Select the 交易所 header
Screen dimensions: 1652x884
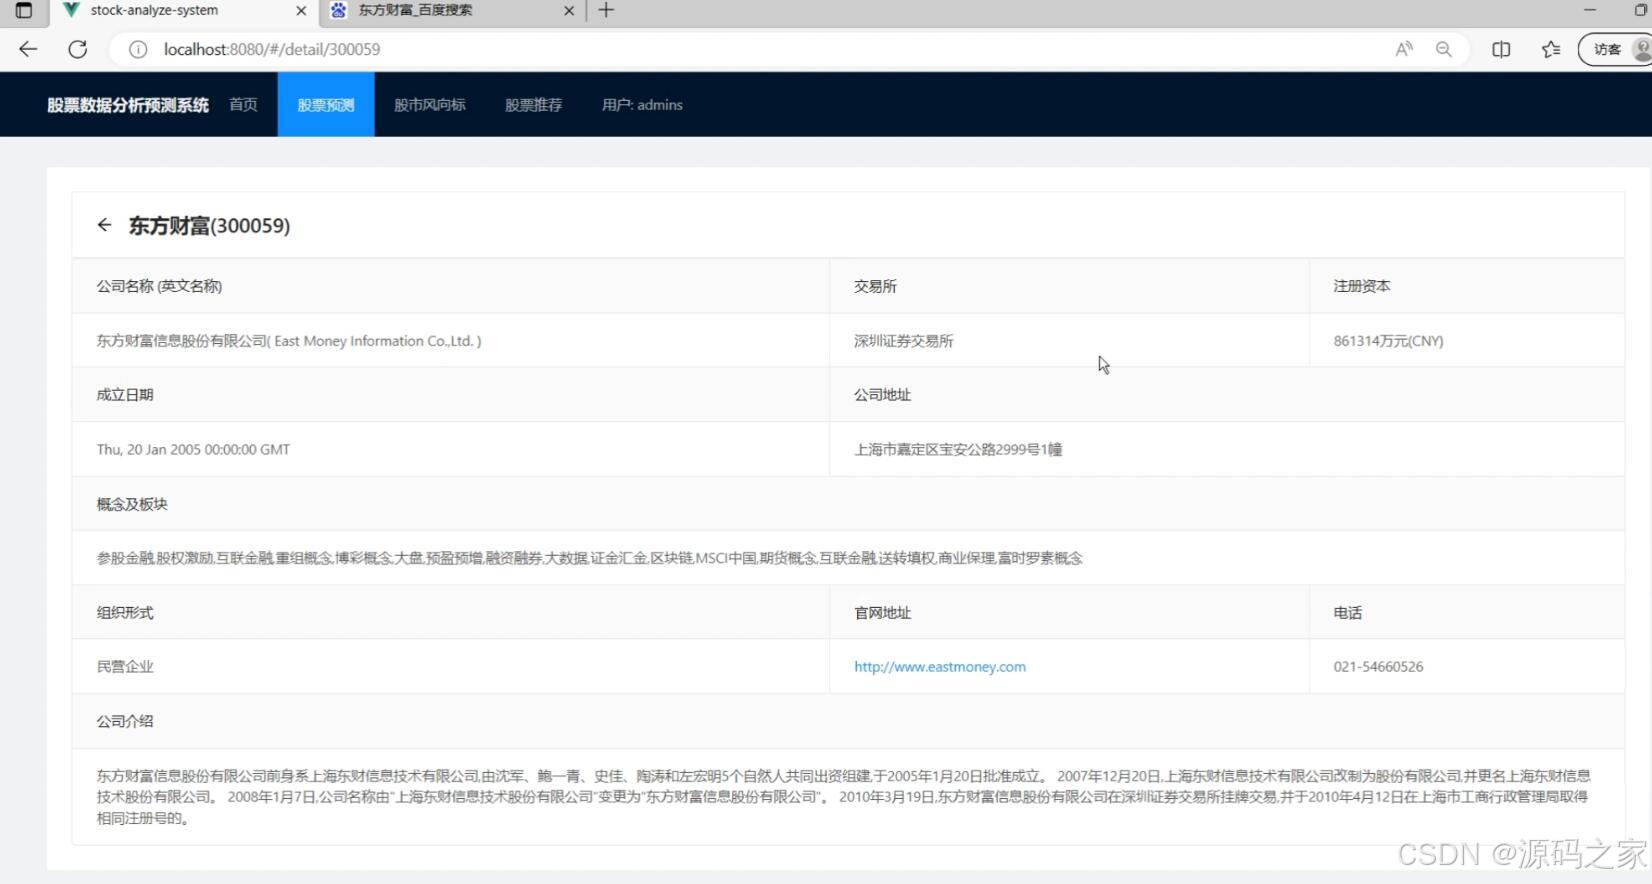click(875, 286)
